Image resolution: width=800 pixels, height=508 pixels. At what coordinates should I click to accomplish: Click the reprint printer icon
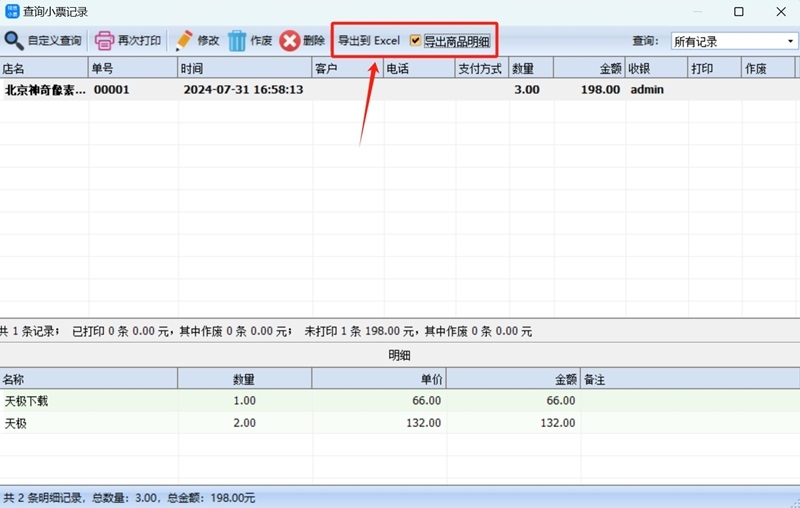[104, 40]
